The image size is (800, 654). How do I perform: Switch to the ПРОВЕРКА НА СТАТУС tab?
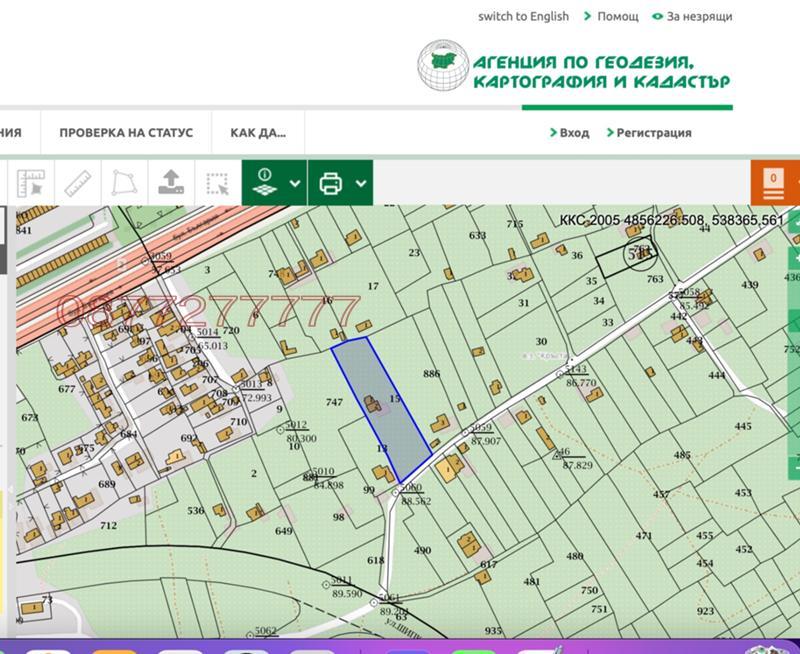click(127, 131)
